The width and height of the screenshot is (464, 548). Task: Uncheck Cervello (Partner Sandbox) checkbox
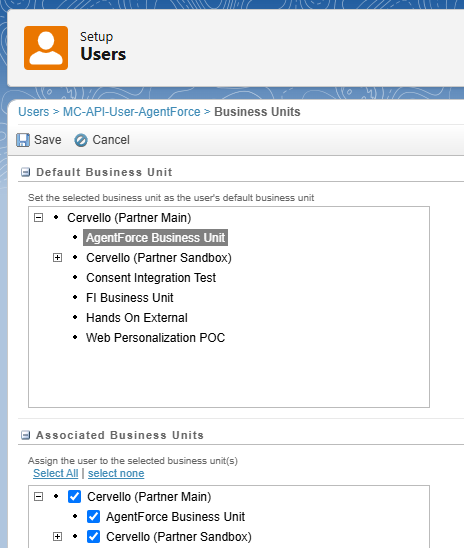tap(93, 537)
